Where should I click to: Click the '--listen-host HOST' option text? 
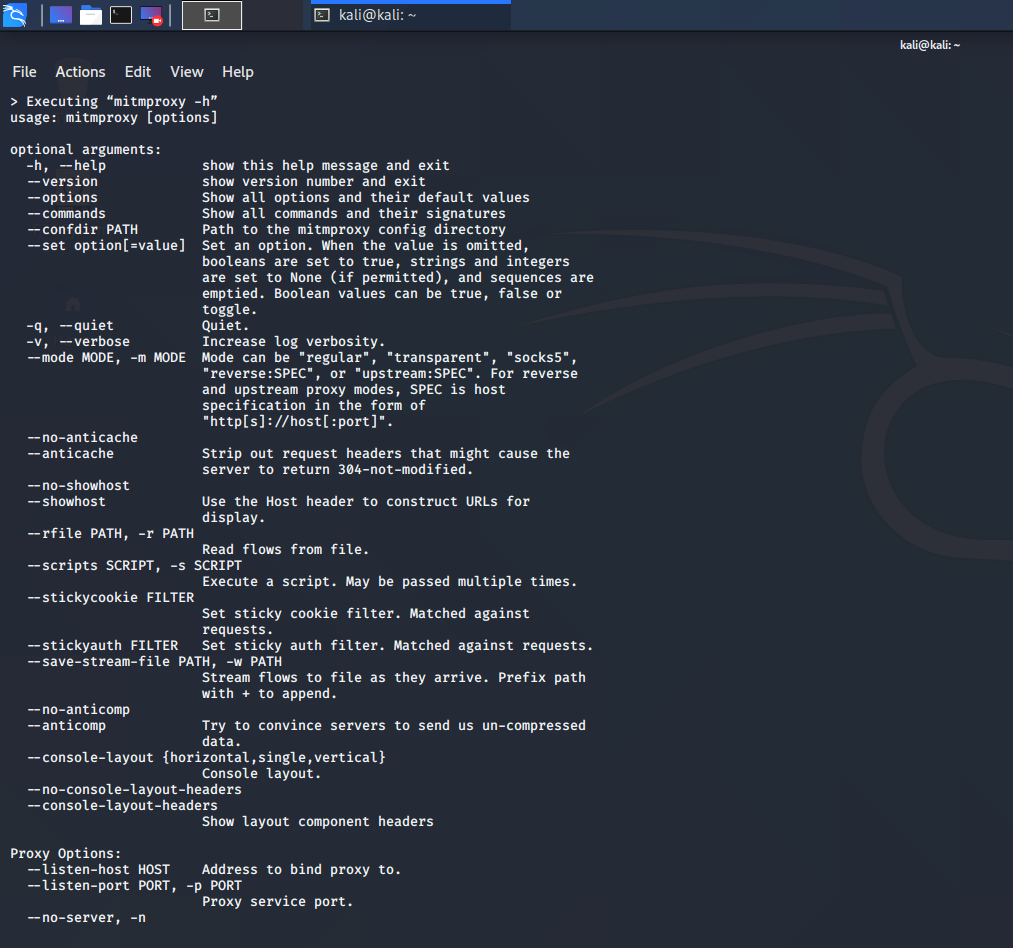point(98,870)
